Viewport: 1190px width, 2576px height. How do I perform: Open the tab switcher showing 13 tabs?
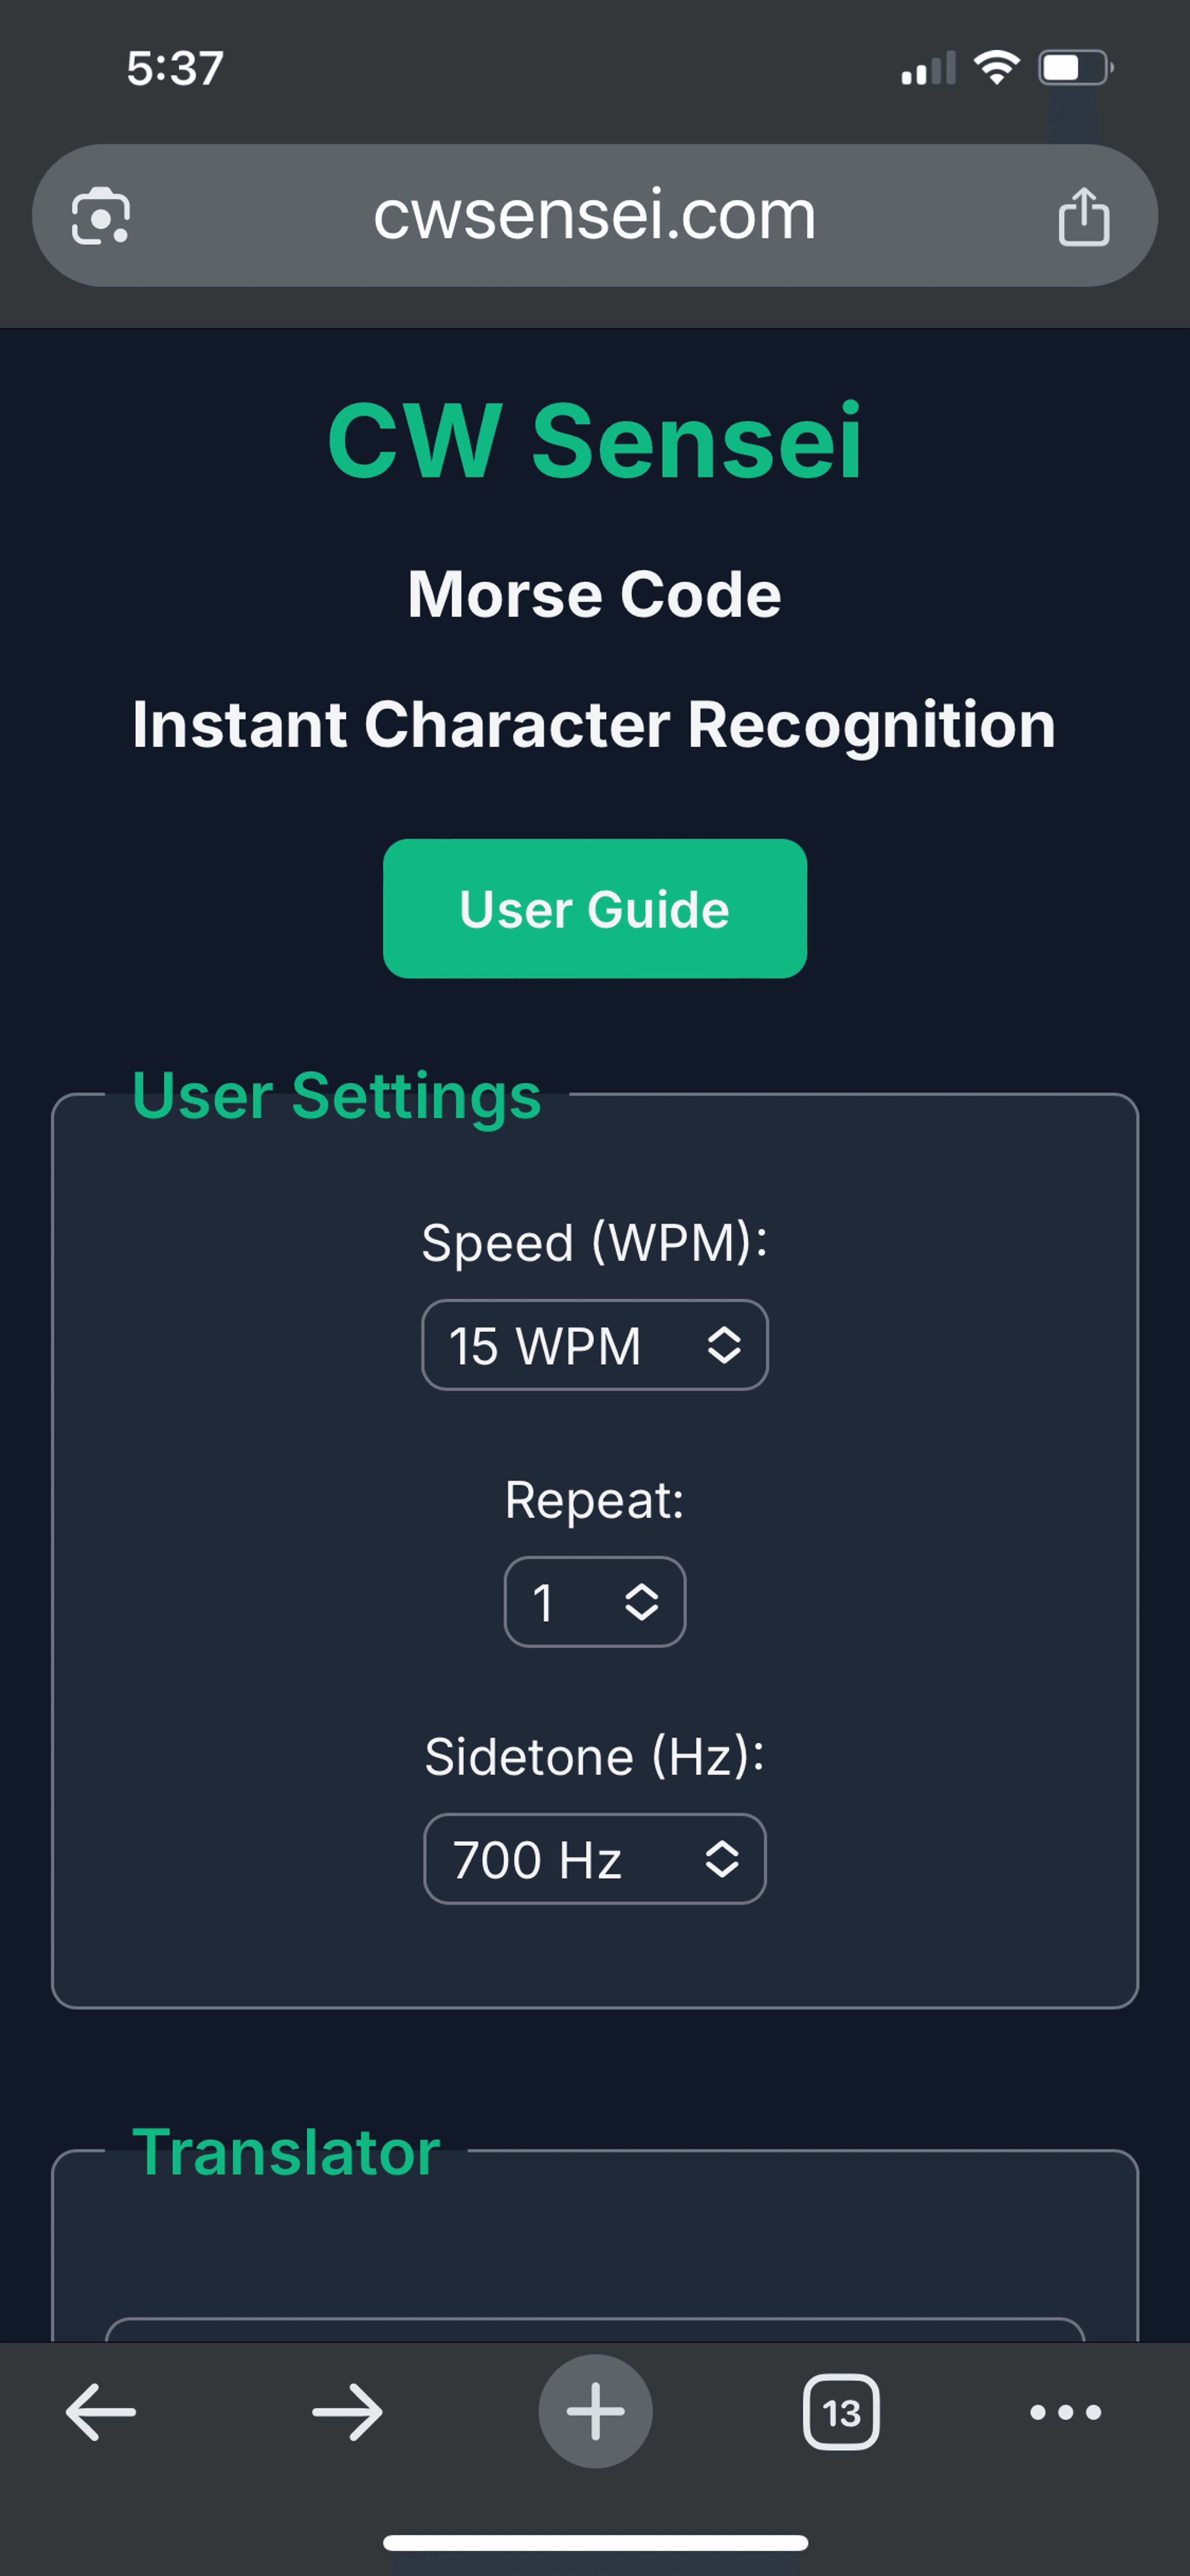pos(841,2412)
